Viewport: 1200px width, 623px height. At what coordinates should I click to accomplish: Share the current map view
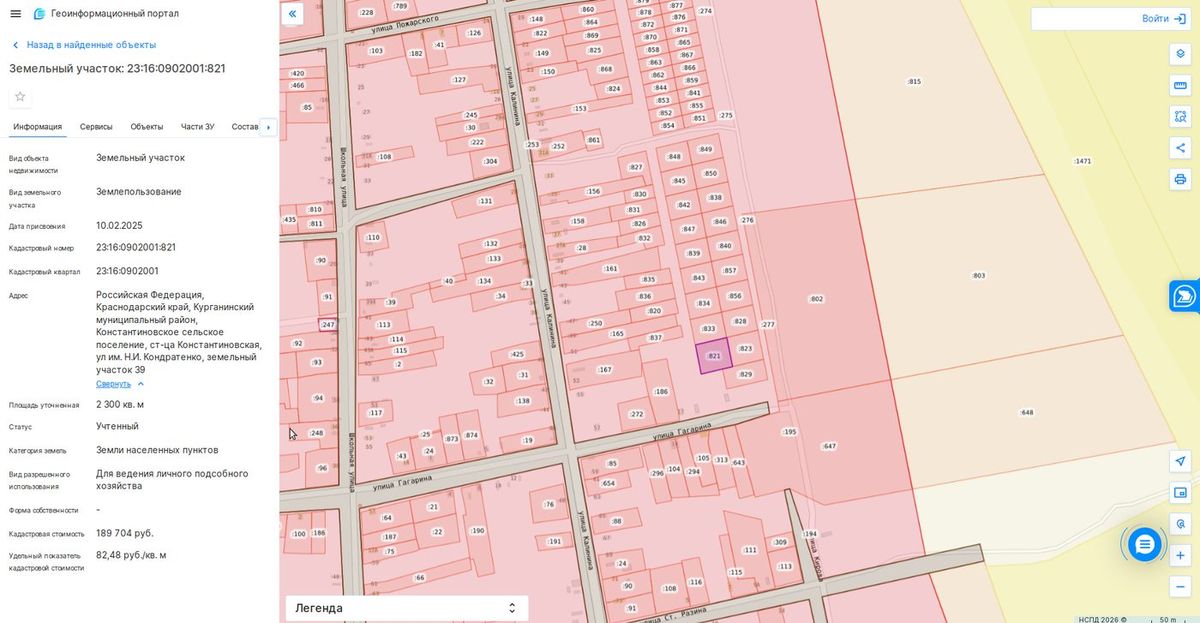(1180, 148)
